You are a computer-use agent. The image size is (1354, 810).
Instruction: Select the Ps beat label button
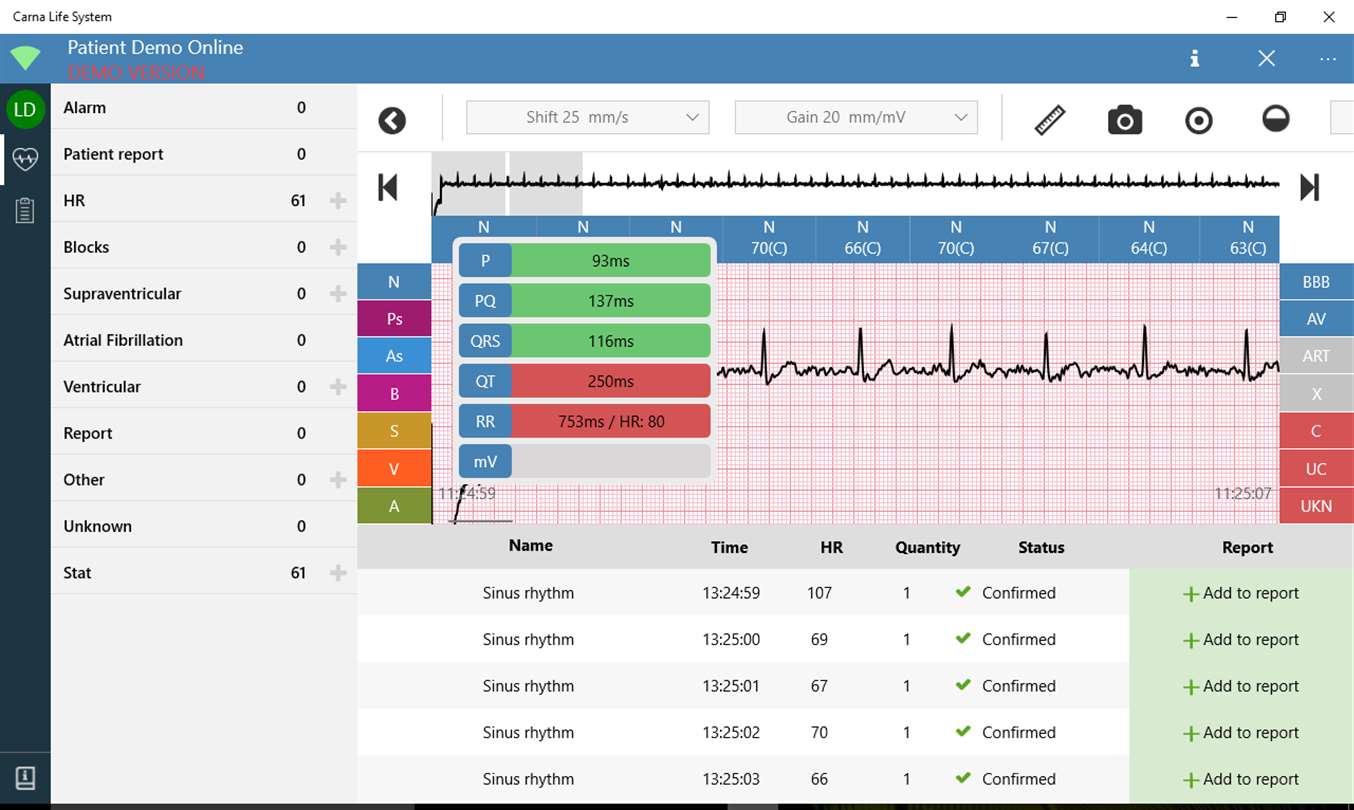pyautogui.click(x=394, y=319)
